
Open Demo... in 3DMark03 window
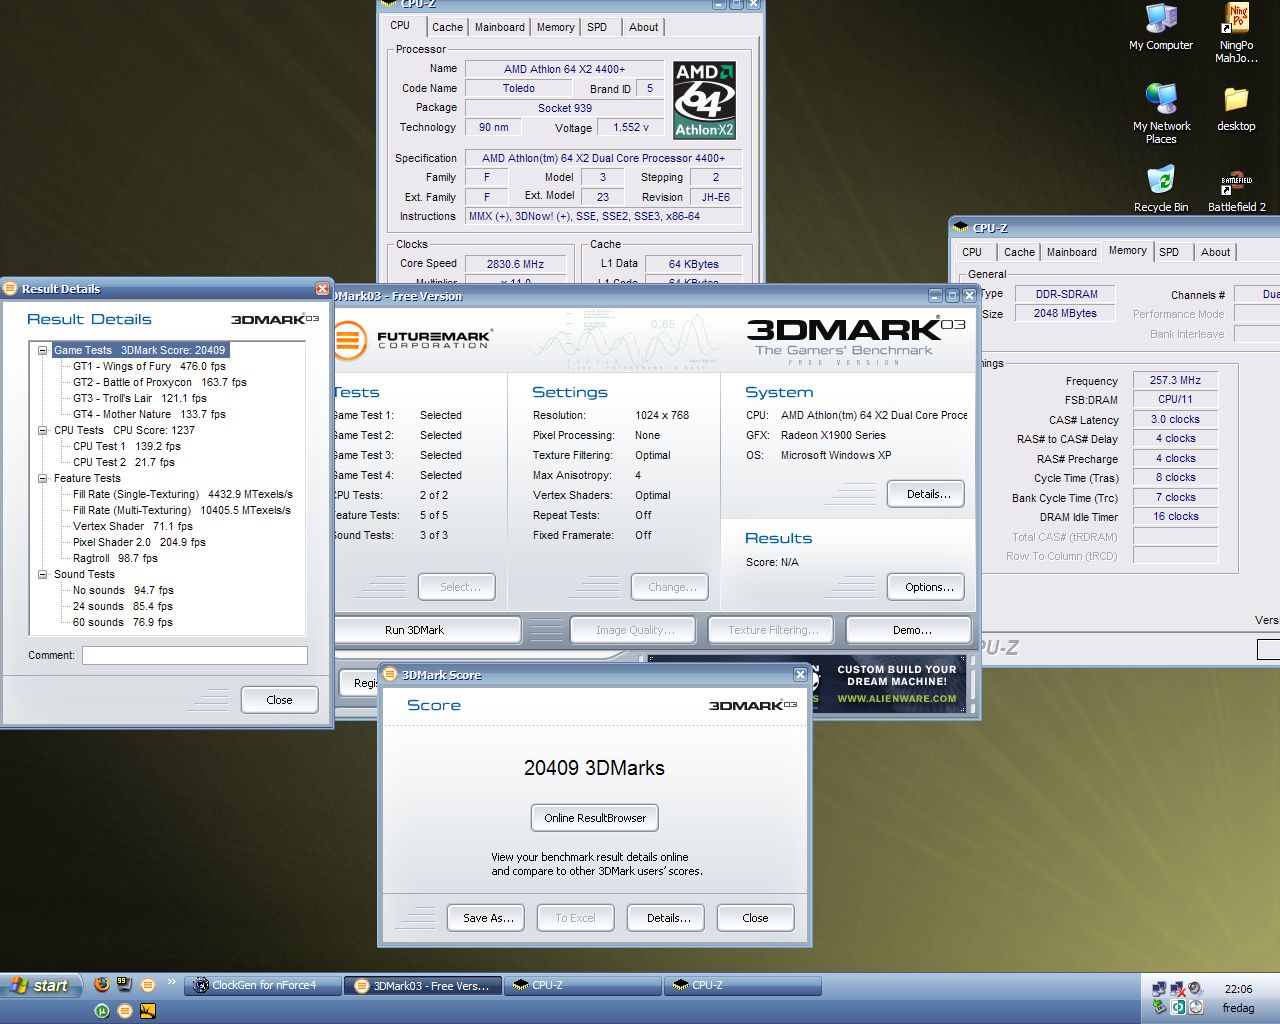pos(909,630)
